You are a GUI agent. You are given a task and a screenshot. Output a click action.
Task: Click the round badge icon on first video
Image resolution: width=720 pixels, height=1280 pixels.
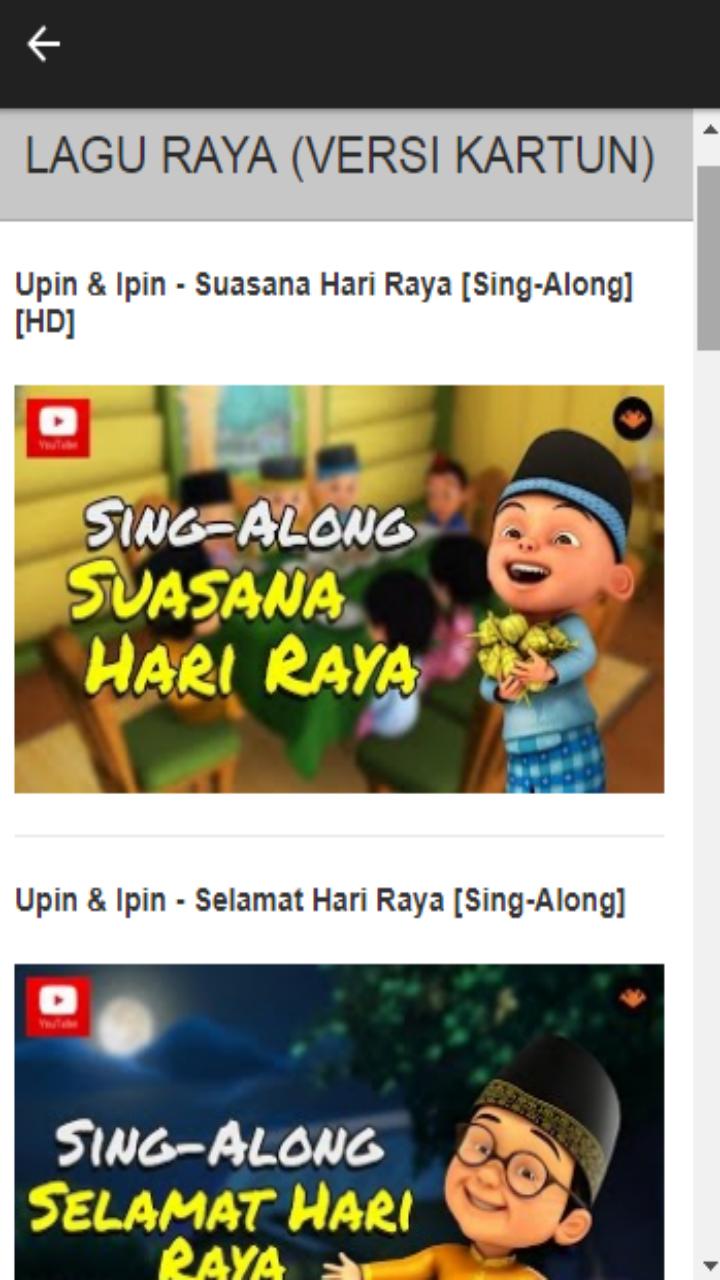coord(632,419)
